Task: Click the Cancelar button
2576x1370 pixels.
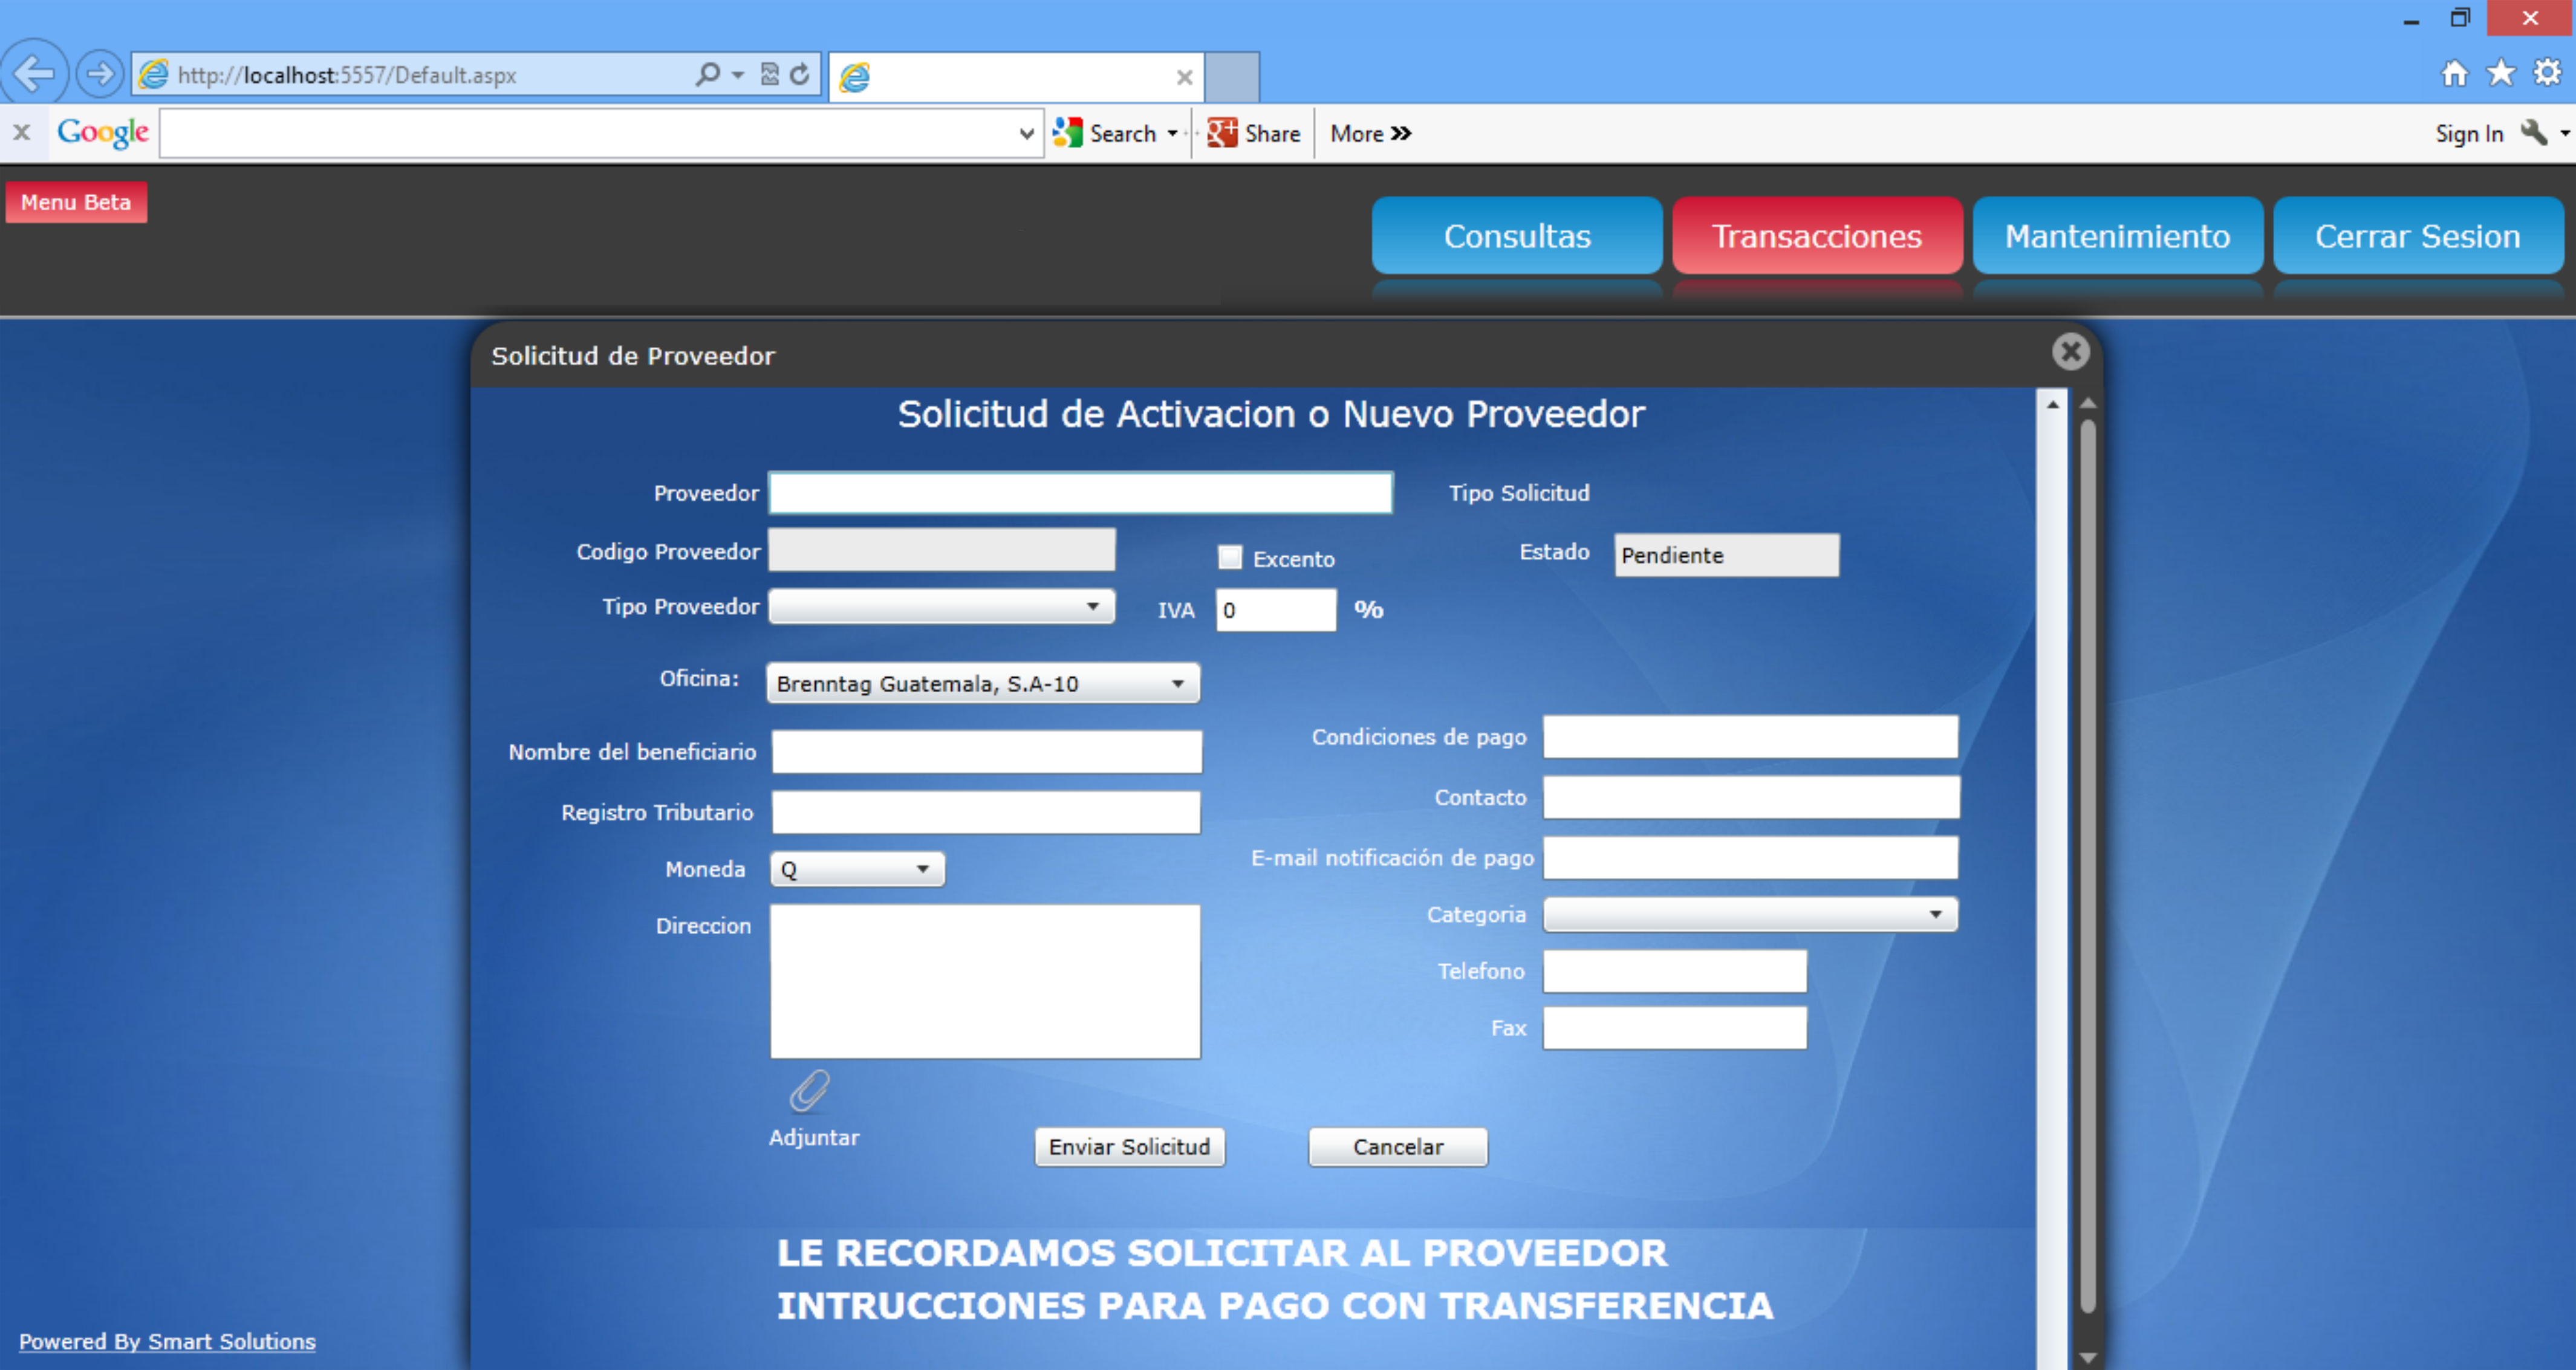Action: [x=1398, y=1147]
